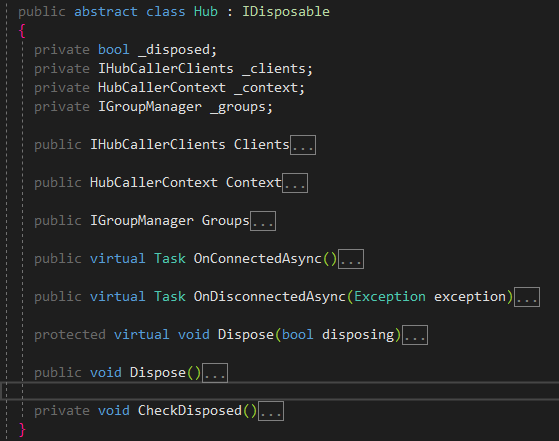Screen dimensions: 559x441
Task: Click the Context property name
Action: tap(253, 183)
